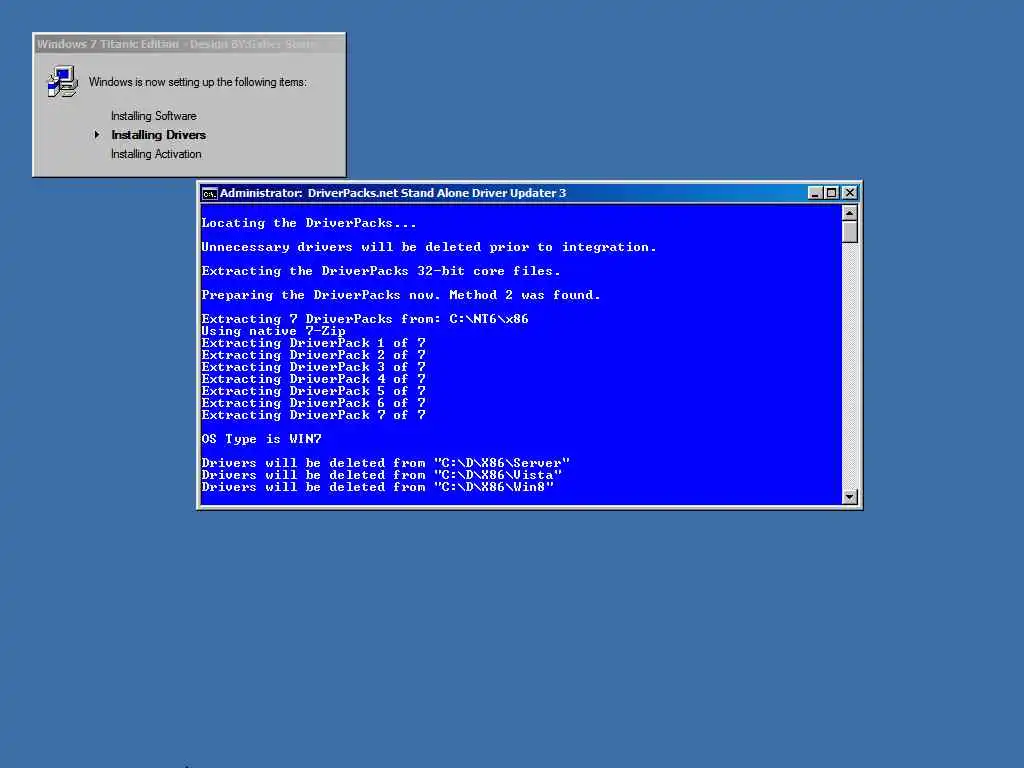Click the line mentioning C:\D\X86\Win8
Image resolution: width=1024 pixels, height=768 pixels.
click(377, 487)
